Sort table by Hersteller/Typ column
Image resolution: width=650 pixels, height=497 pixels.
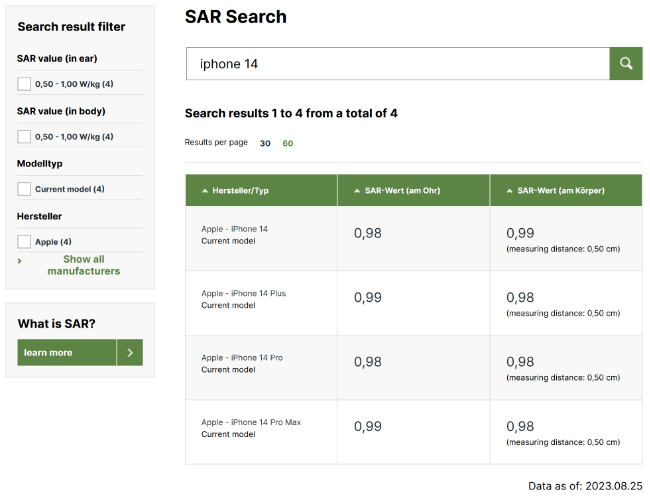point(240,191)
